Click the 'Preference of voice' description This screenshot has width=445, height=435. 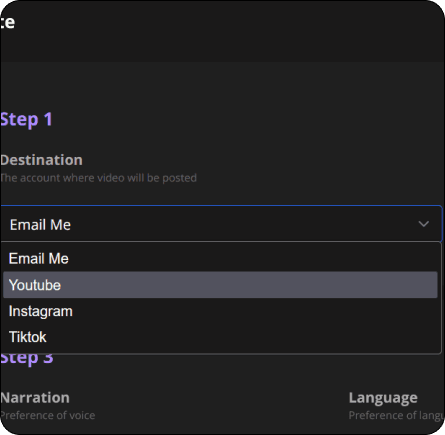(x=48, y=415)
